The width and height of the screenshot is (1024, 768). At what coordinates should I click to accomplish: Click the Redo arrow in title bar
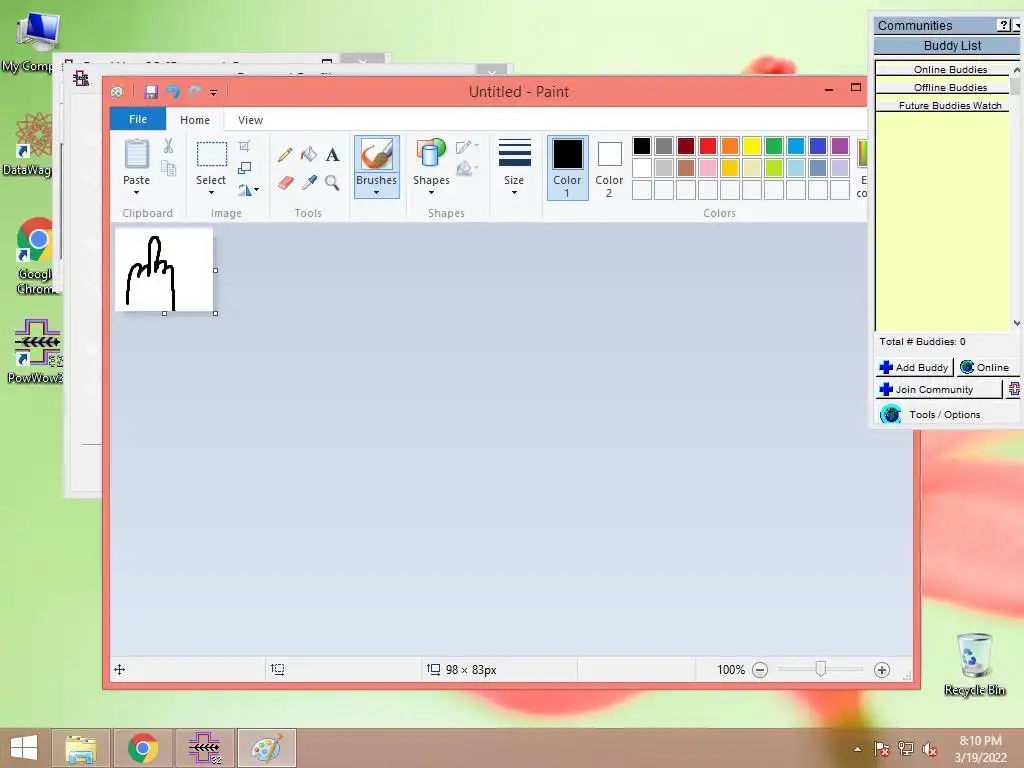point(194,92)
